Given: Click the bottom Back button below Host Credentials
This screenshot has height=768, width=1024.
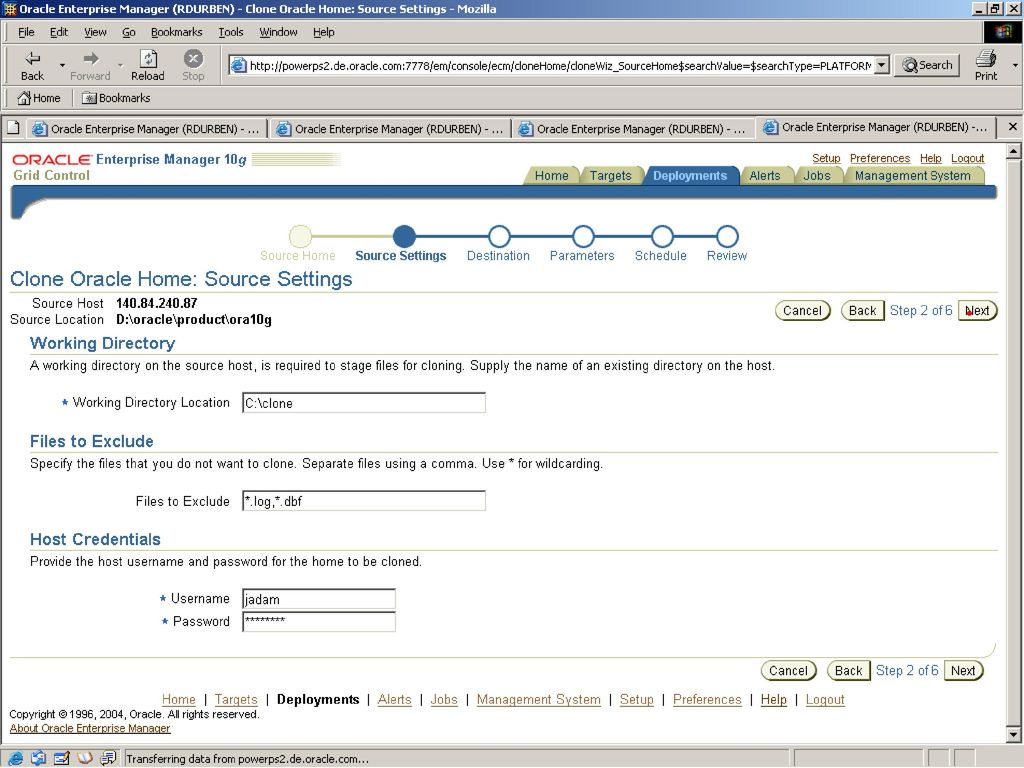Looking at the screenshot, I should (x=848, y=671).
